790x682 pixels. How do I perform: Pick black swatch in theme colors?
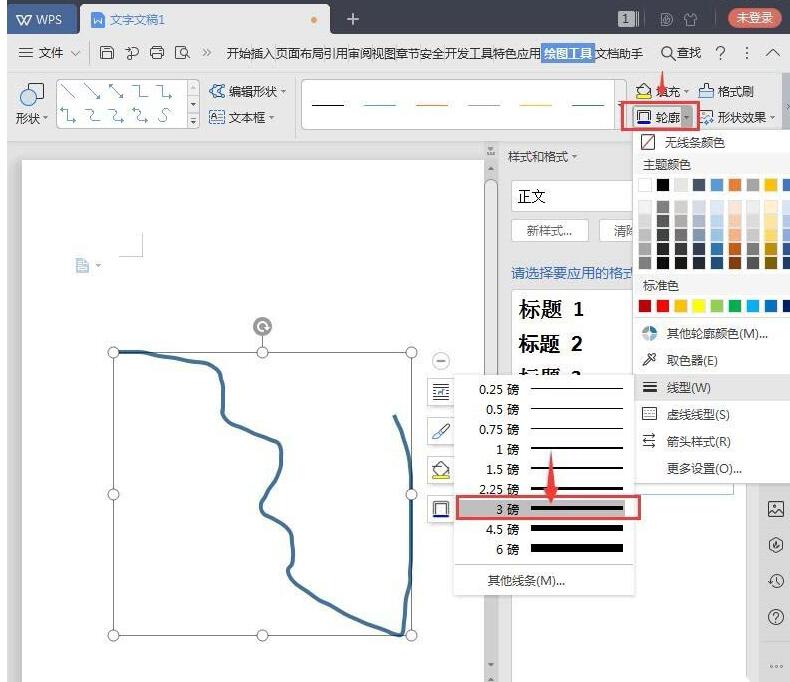pos(663,185)
